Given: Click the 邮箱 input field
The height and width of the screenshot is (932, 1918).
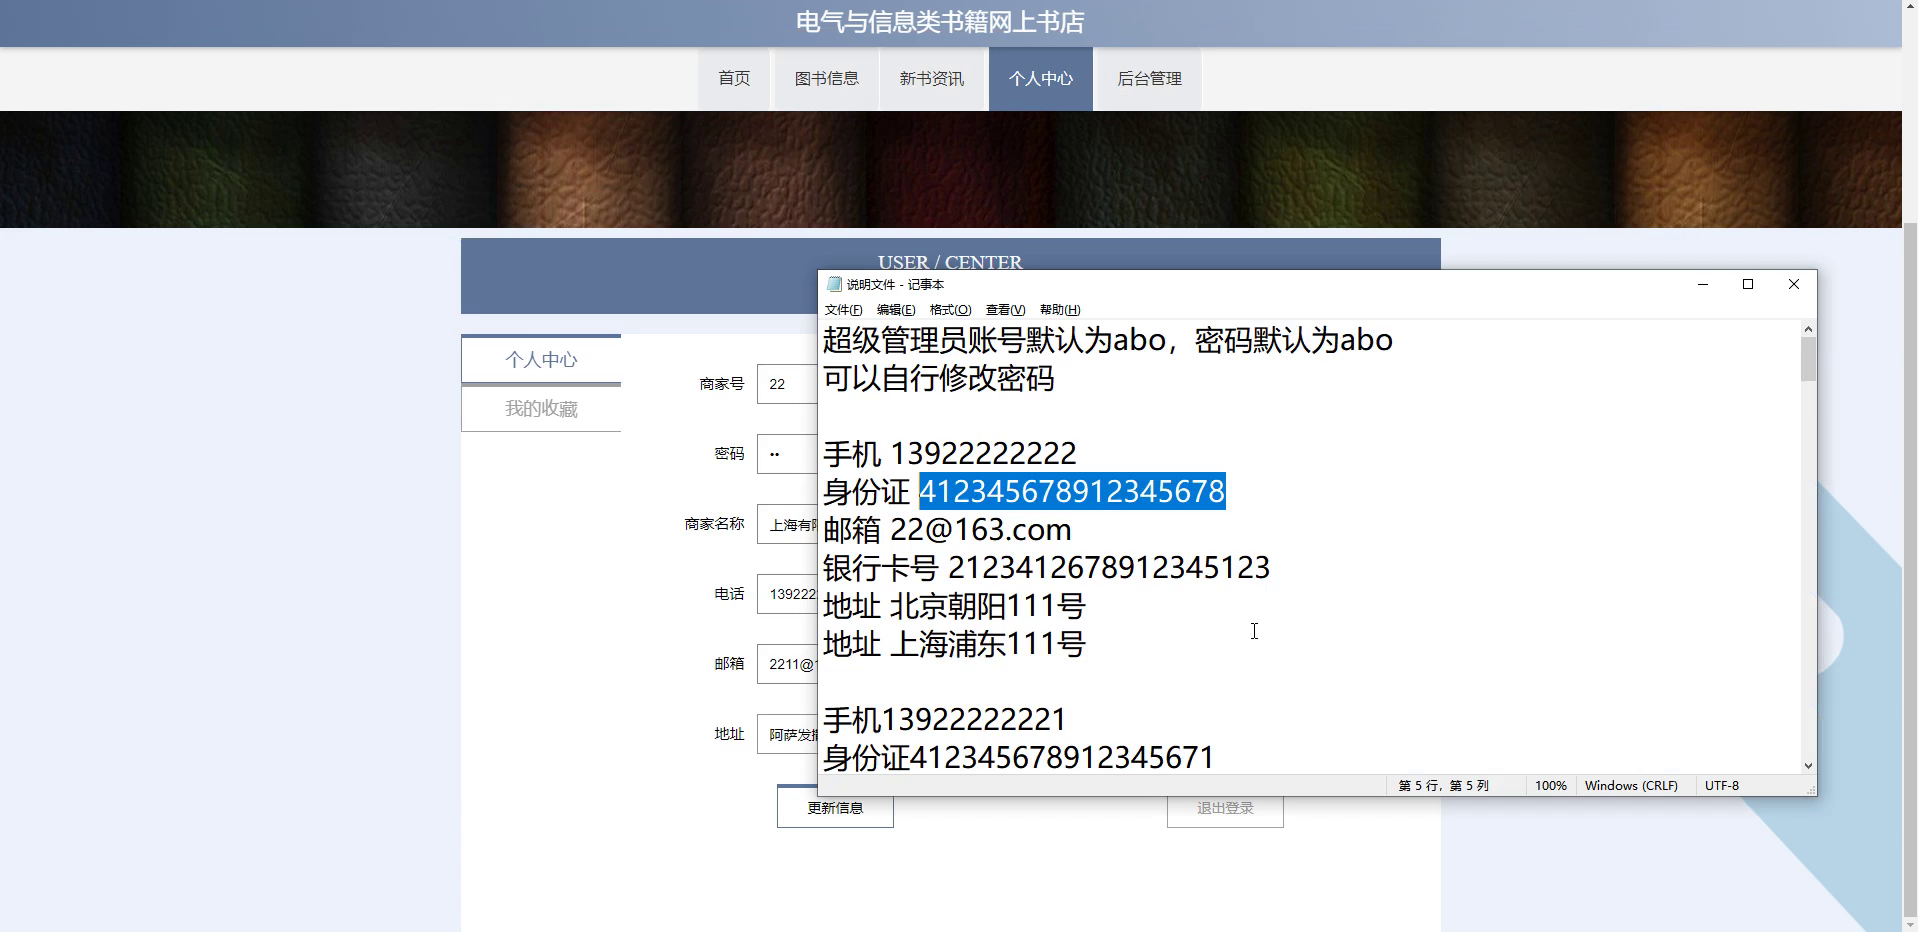Looking at the screenshot, I should pos(787,664).
